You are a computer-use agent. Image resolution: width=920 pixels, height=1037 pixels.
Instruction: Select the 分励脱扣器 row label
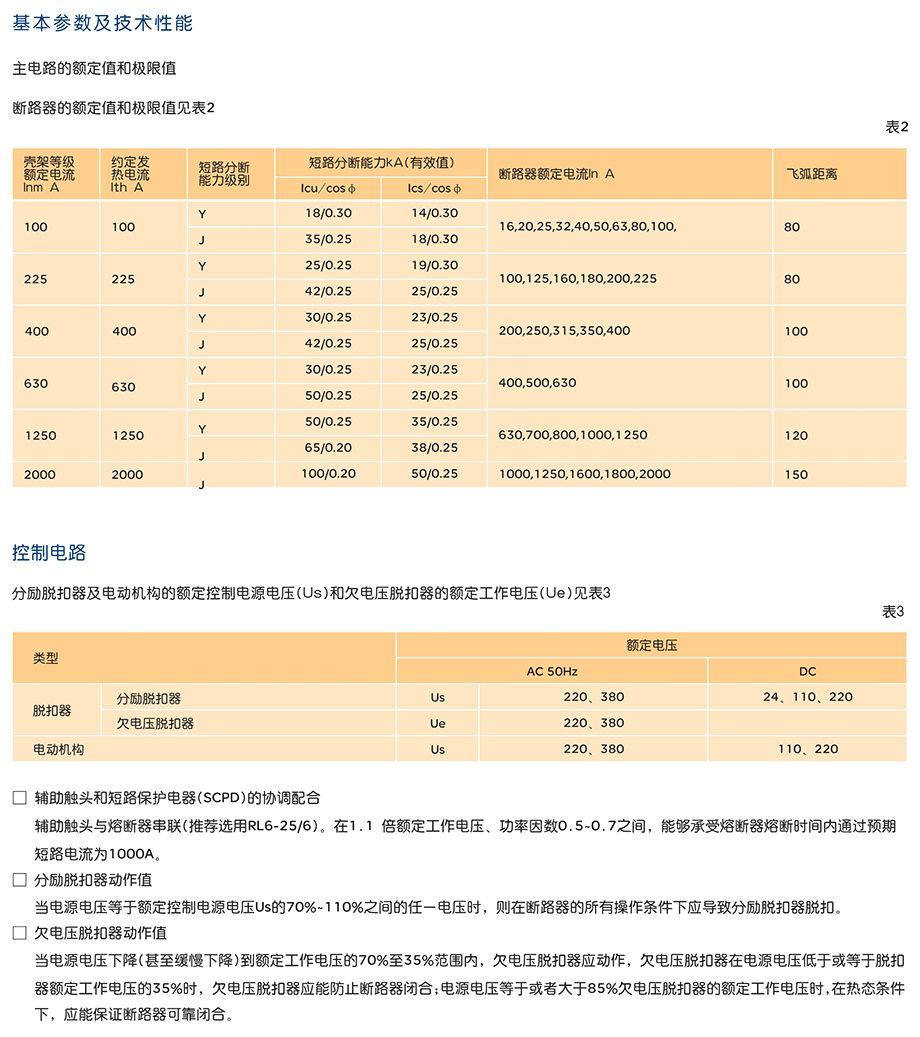pyautogui.click(x=149, y=698)
